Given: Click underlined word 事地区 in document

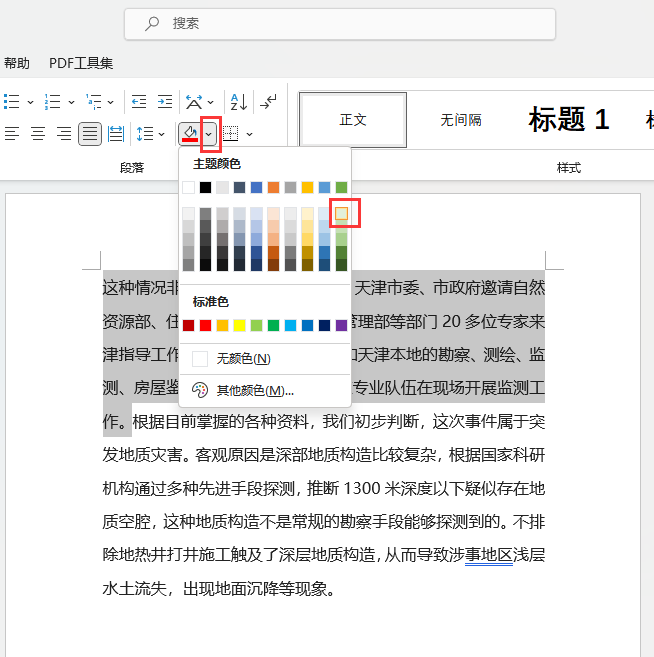Looking at the screenshot, I should click(489, 555).
